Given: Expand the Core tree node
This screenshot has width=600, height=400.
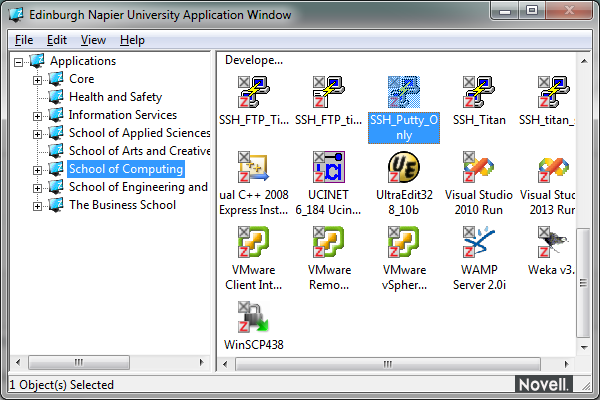Looking at the screenshot, I should pos(39,79).
